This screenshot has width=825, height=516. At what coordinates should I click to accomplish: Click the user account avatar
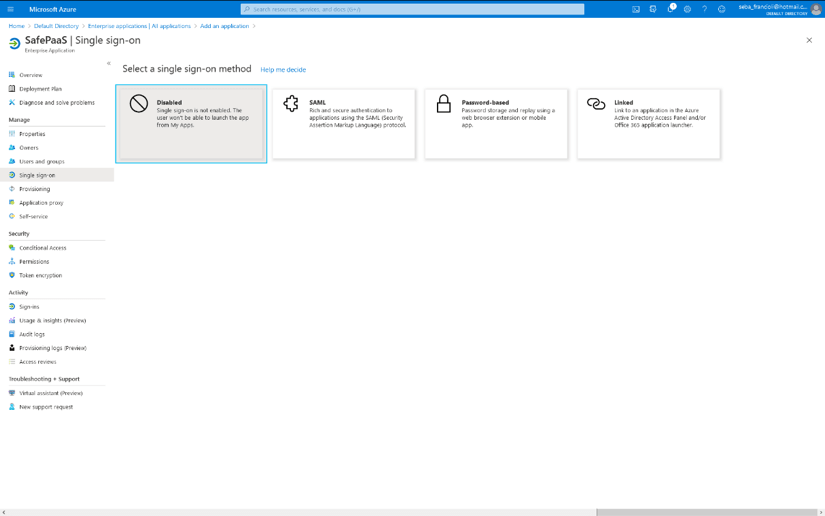[x=816, y=9]
